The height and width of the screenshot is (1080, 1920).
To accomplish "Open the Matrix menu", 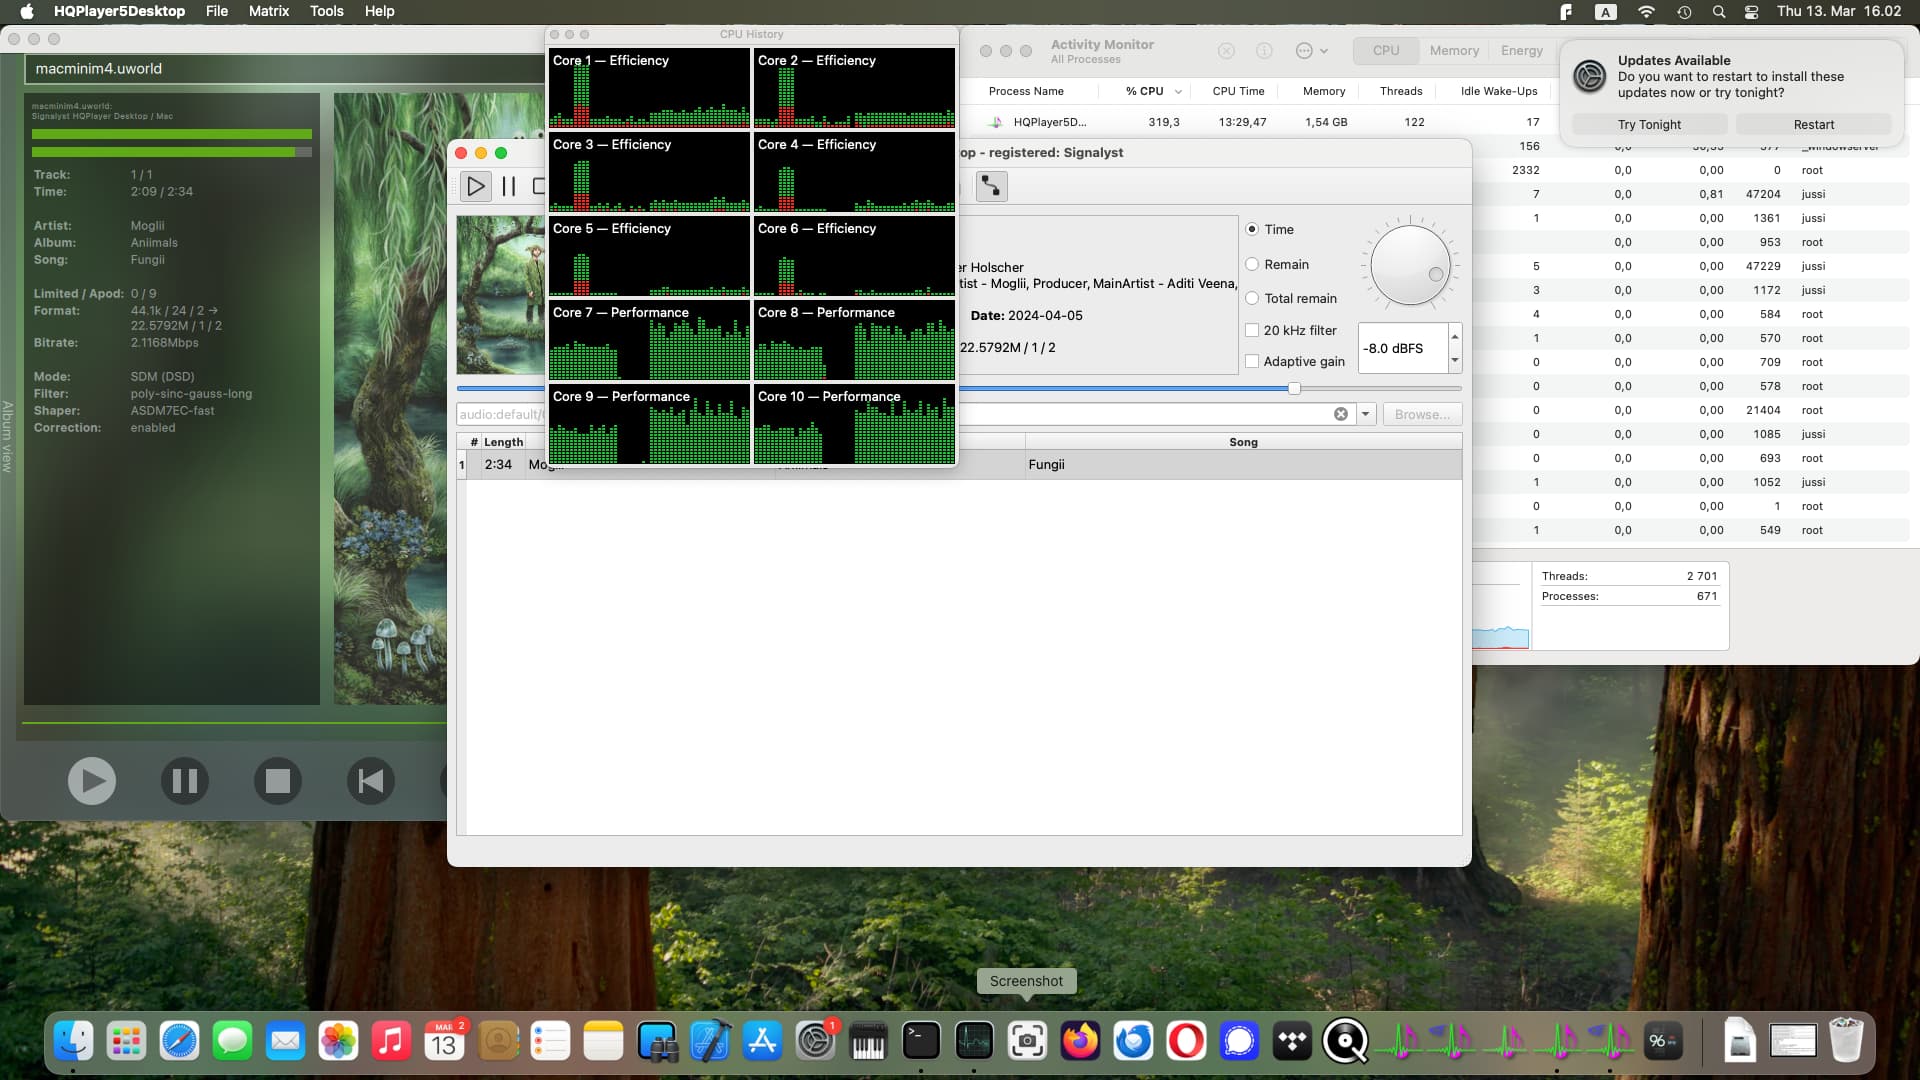I will (269, 11).
